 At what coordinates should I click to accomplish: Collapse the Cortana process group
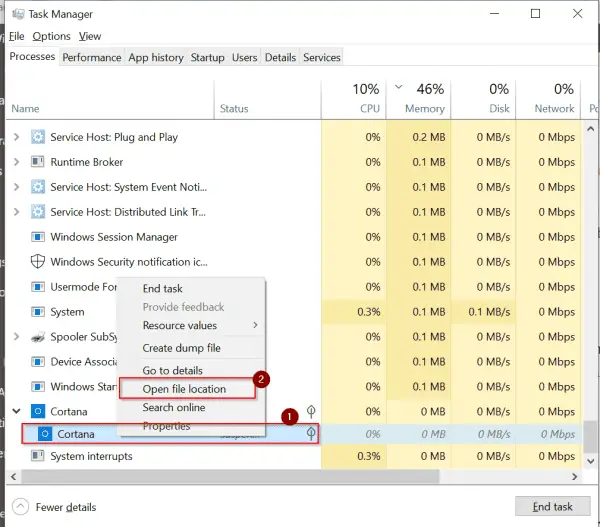16,411
